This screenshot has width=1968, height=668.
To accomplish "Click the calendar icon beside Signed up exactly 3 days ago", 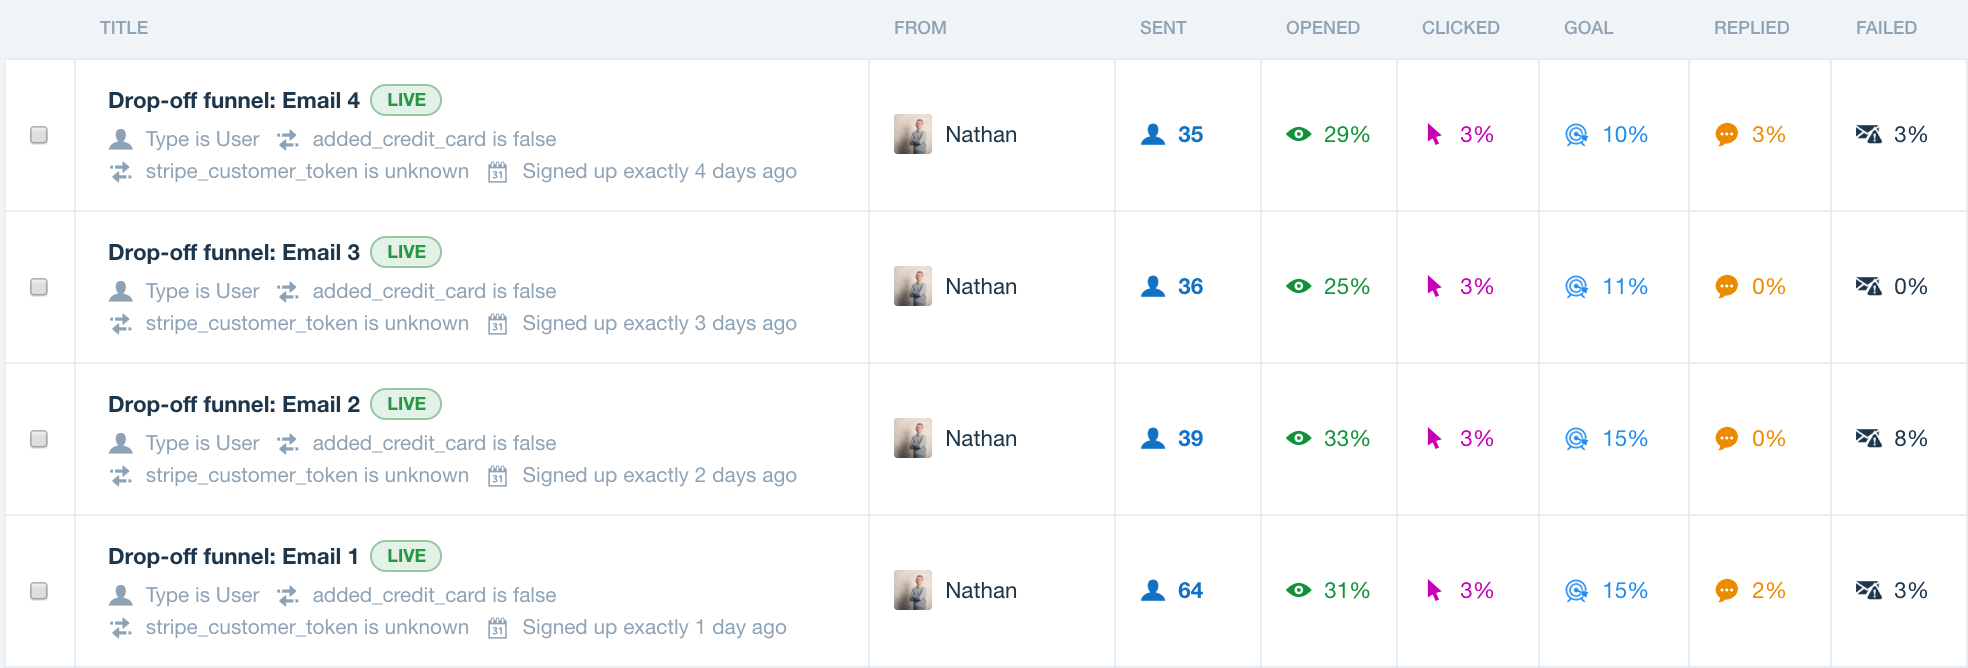I will point(497,324).
